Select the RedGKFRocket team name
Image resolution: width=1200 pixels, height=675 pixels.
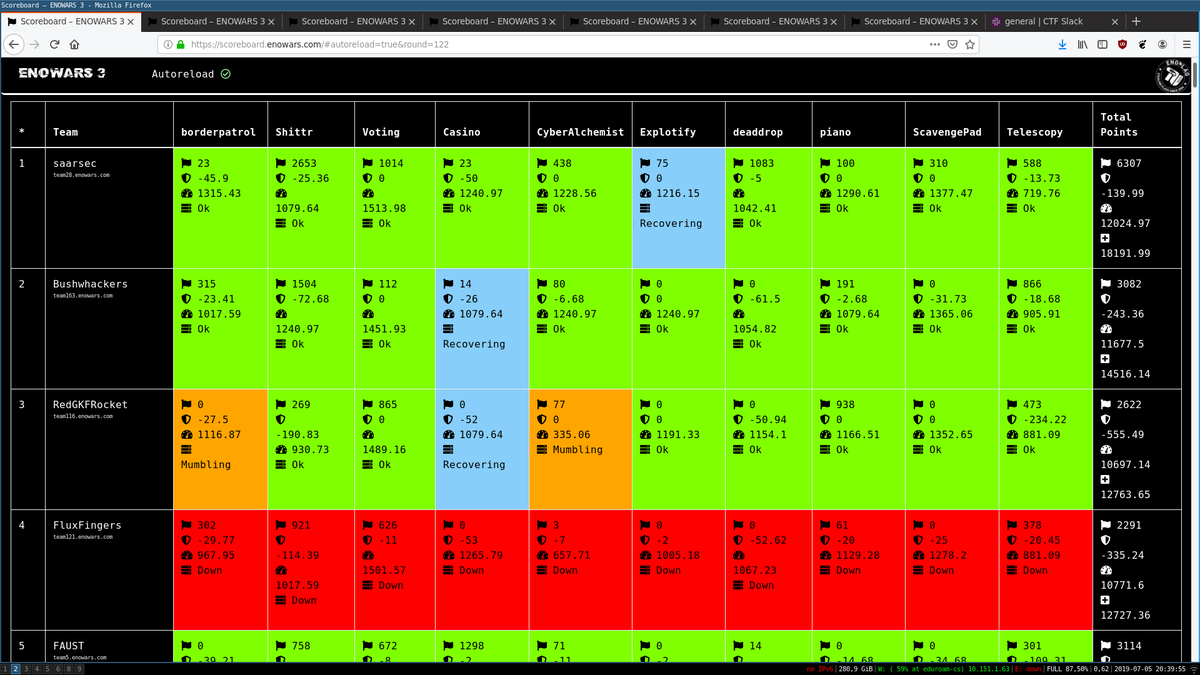90,405
